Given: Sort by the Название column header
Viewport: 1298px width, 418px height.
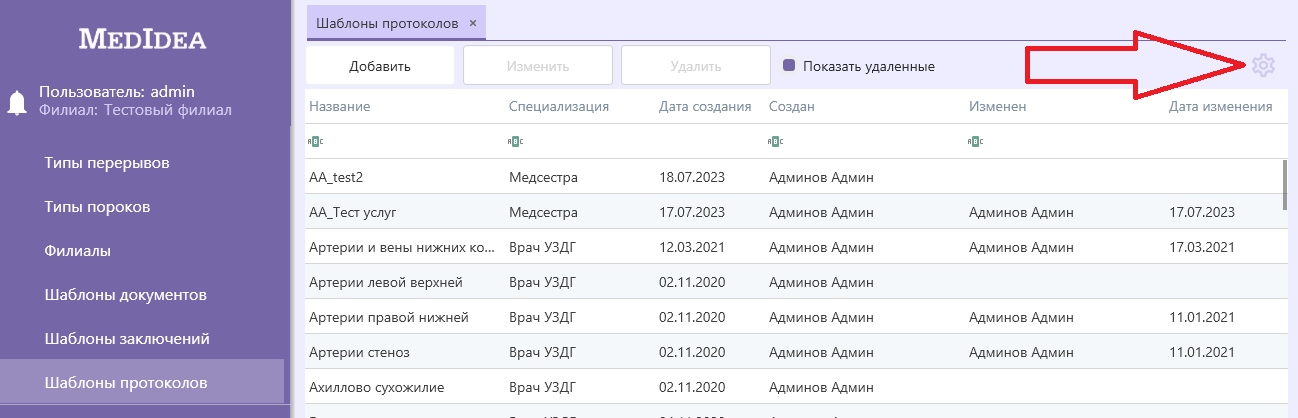Looking at the screenshot, I should click(340, 106).
